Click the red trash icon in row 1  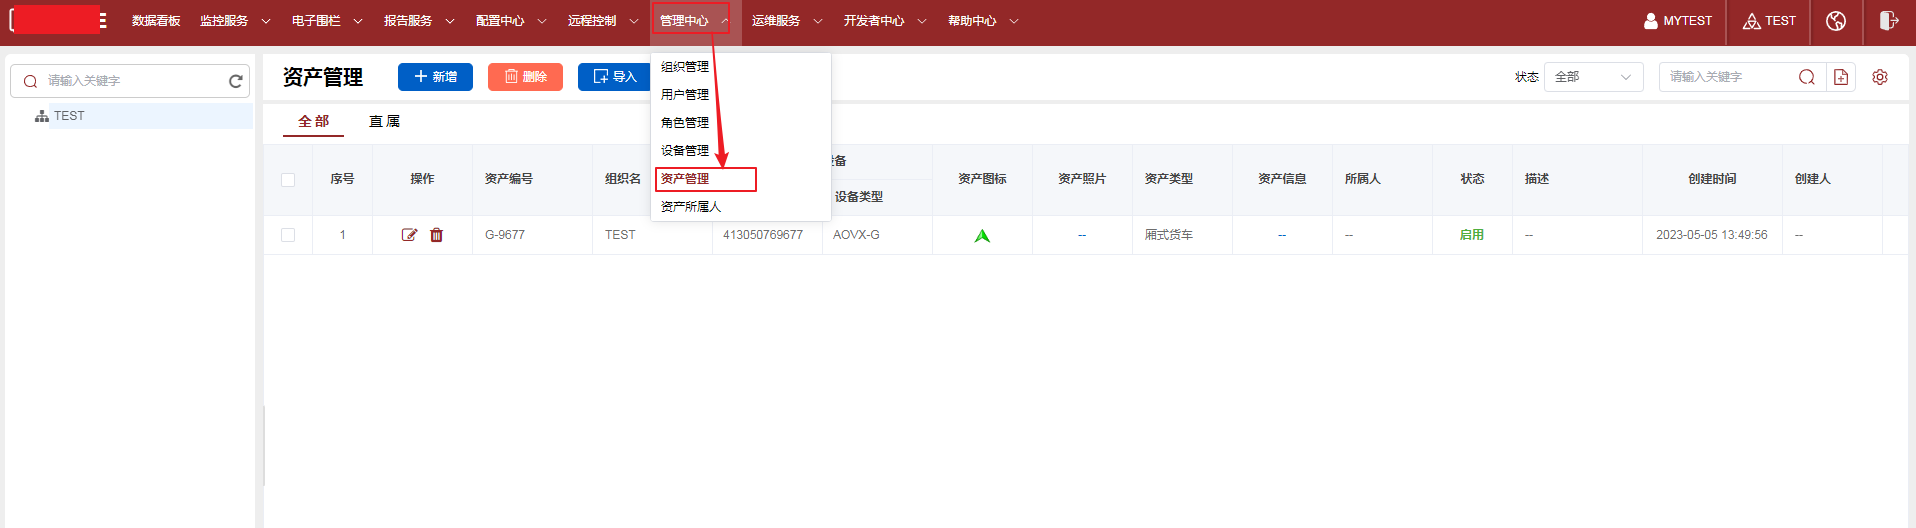436,235
